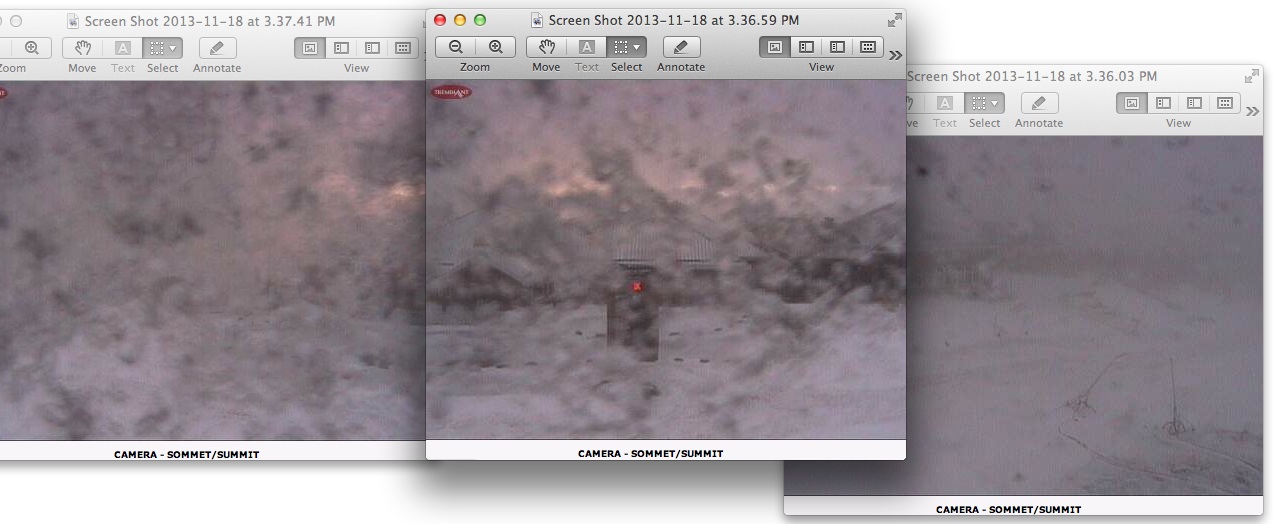Click window title Screen Shot 3.37.41 PM
The image size is (1277, 524).
click(210, 20)
